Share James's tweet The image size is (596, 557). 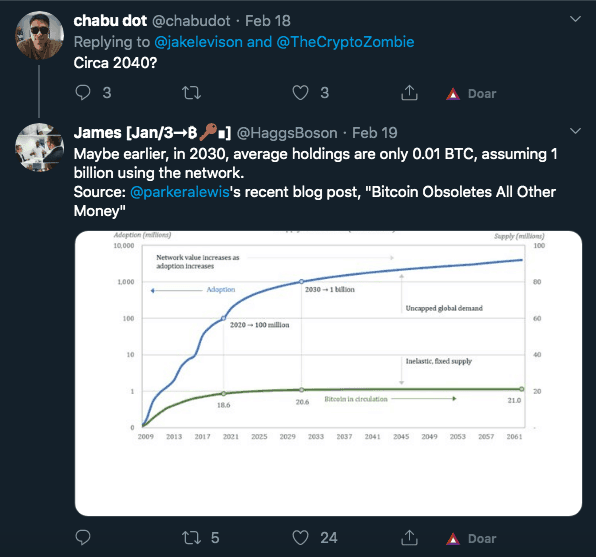pos(409,538)
